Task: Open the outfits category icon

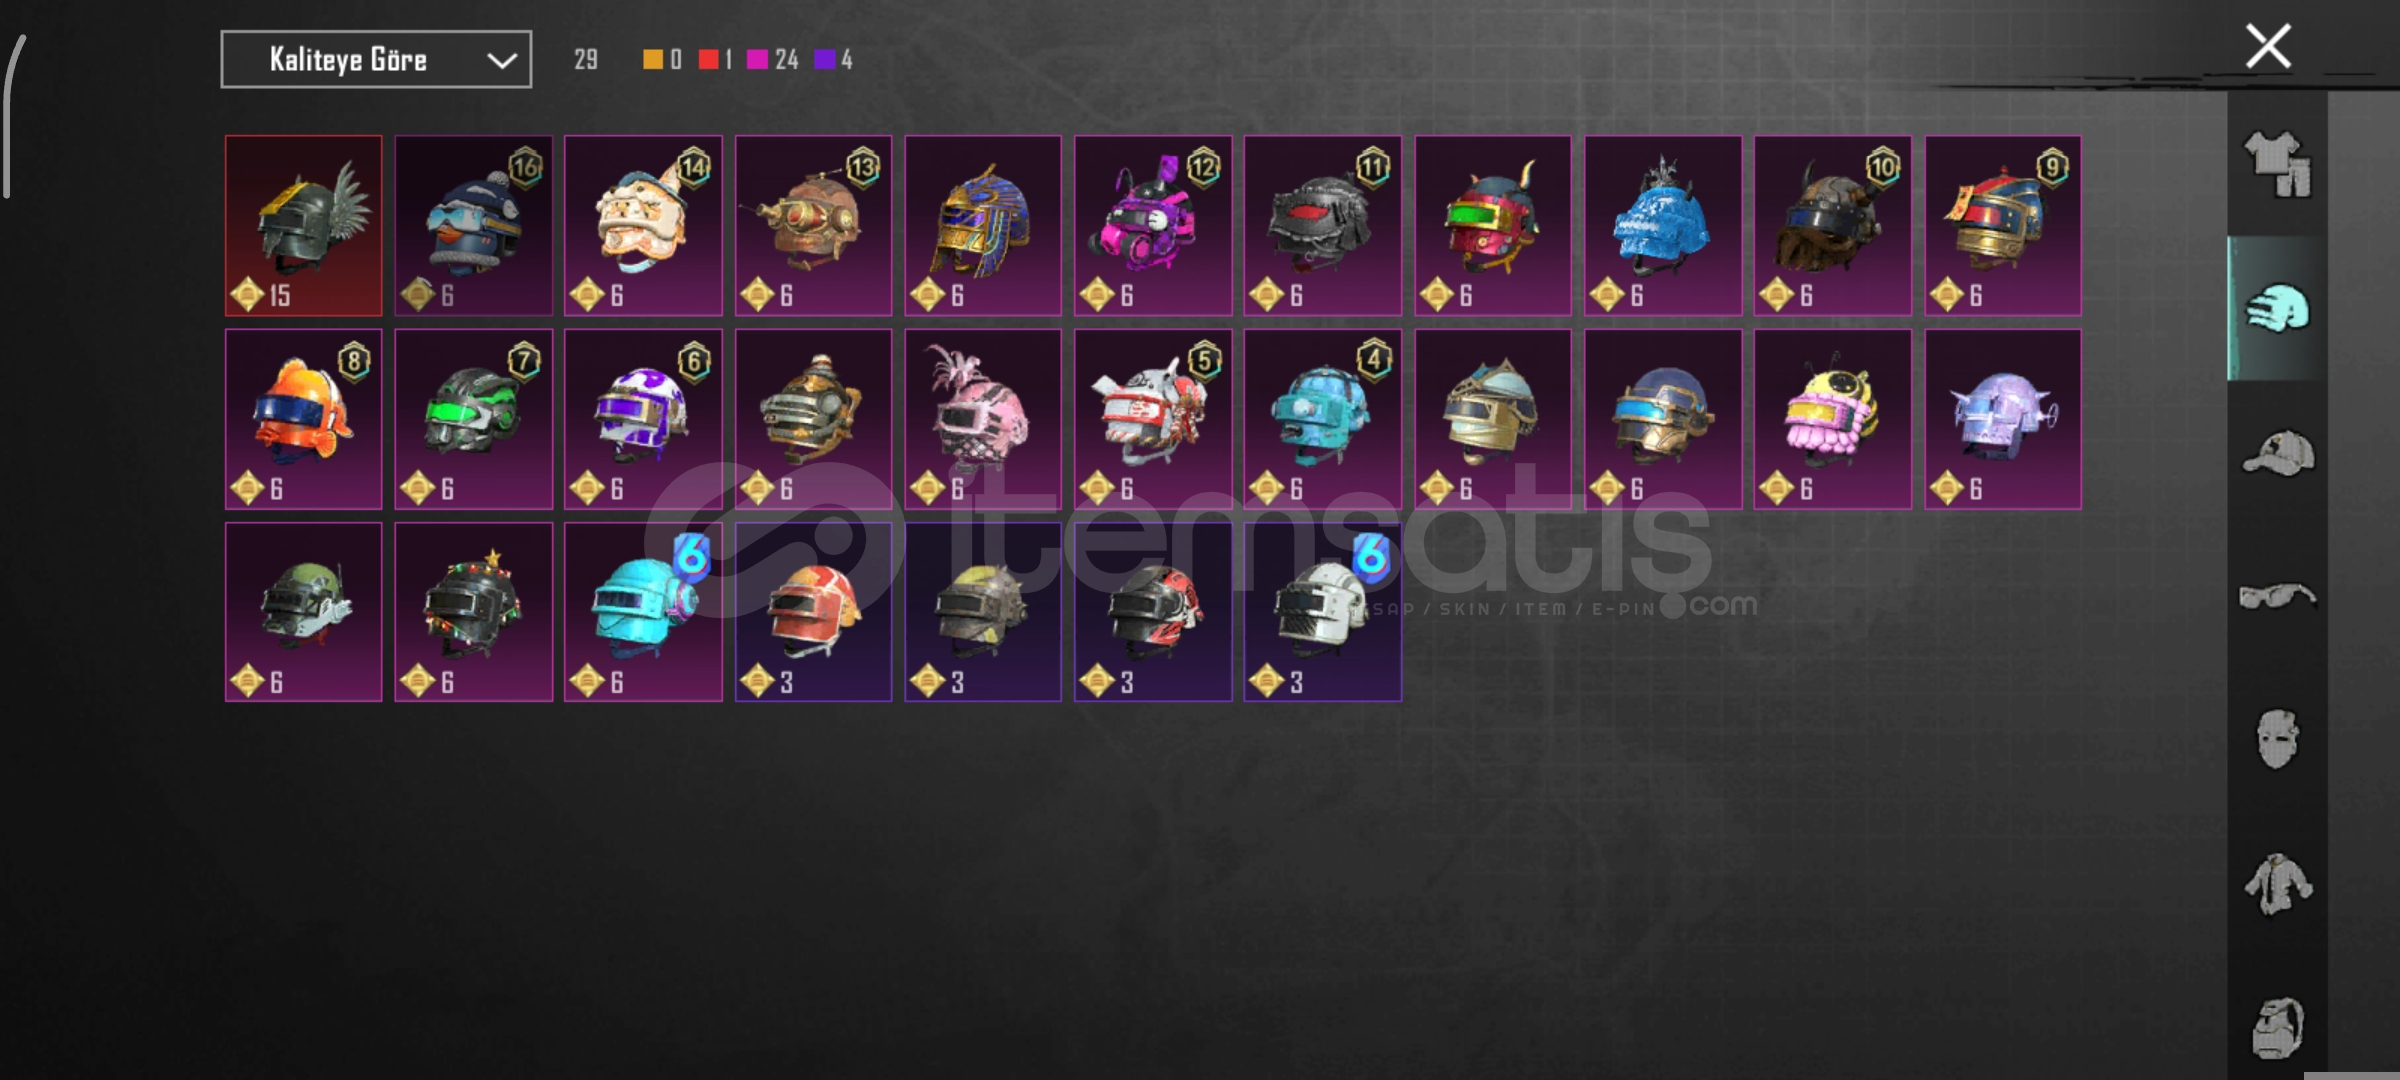Action: pos(2278,165)
